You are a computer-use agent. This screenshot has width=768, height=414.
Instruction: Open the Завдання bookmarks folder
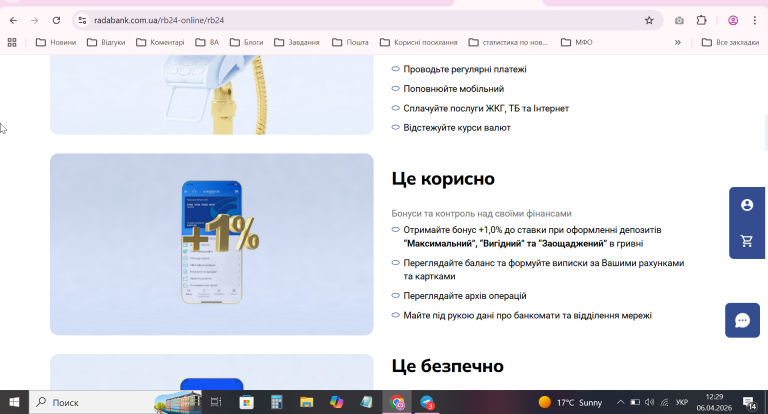[x=297, y=43]
